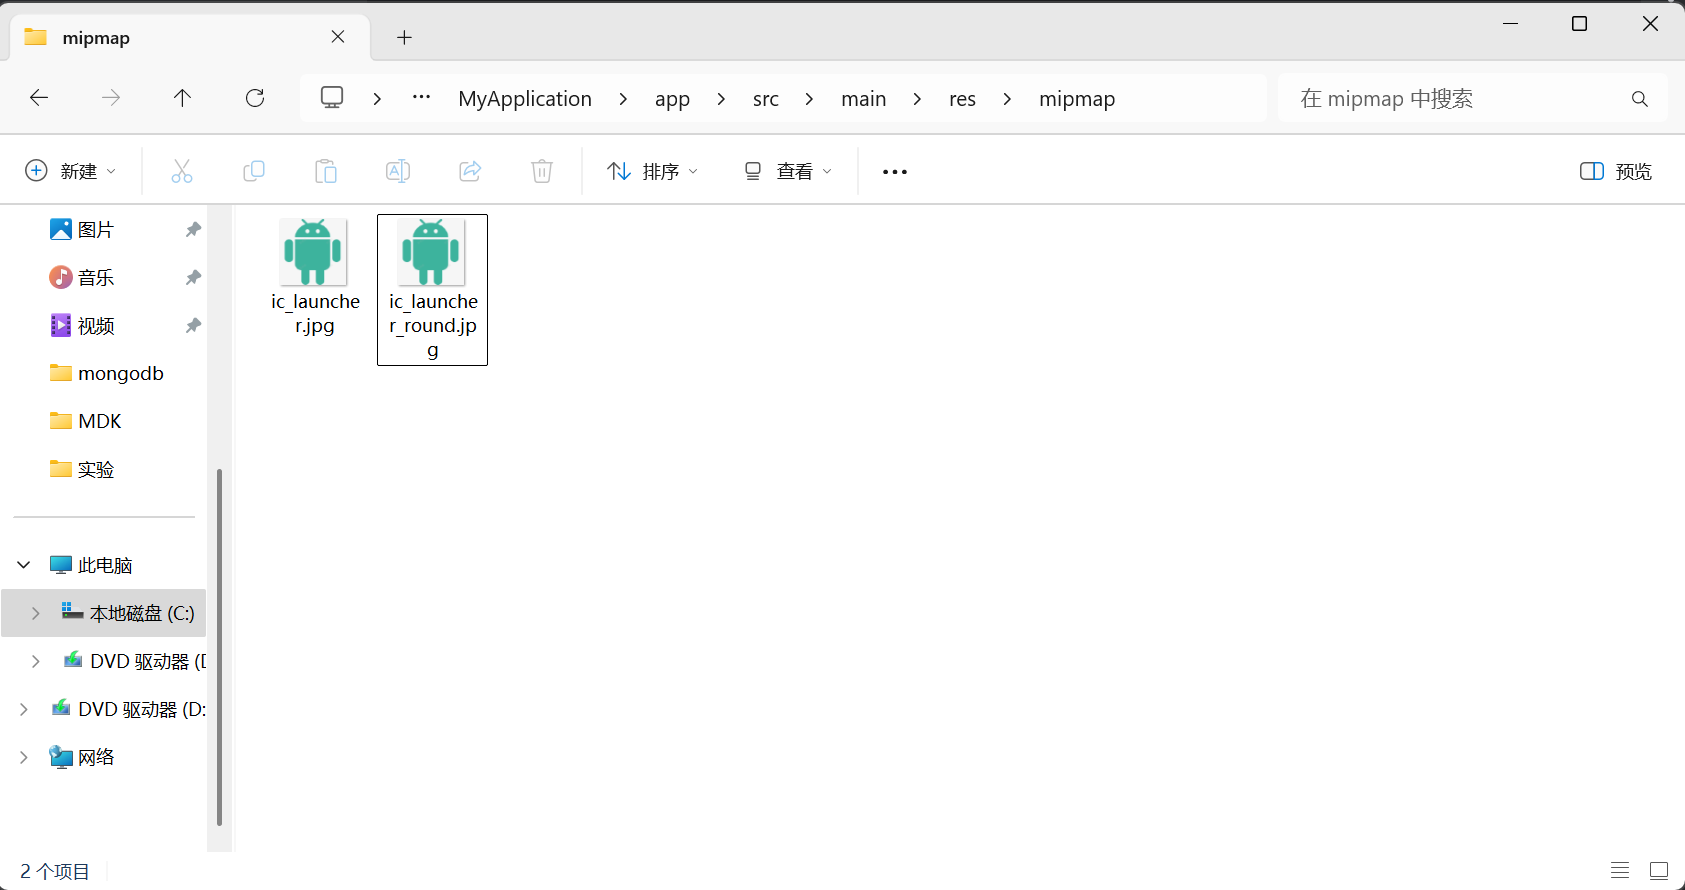This screenshot has height=890, width=1685.
Task: Go forward with the right arrow
Action: pyautogui.click(x=111, y=98)
